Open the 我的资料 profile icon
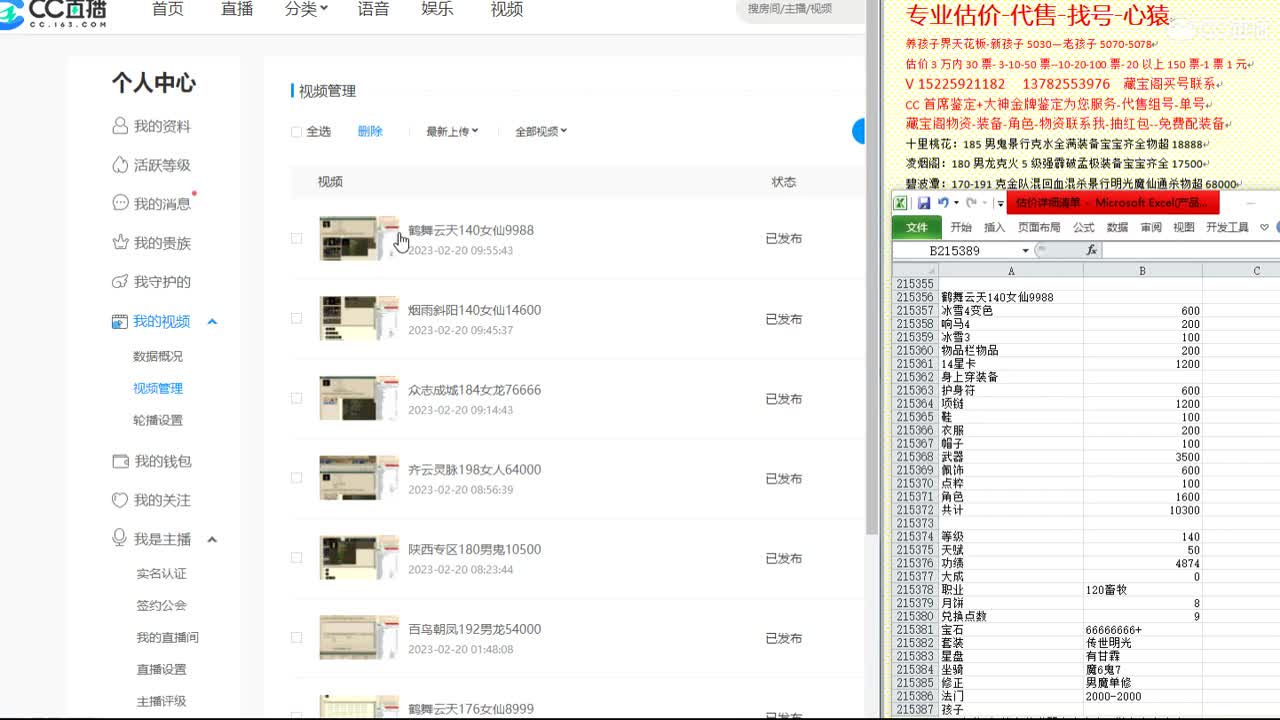This screenshot has height=720, width=1280. click(x=120, y=126)
